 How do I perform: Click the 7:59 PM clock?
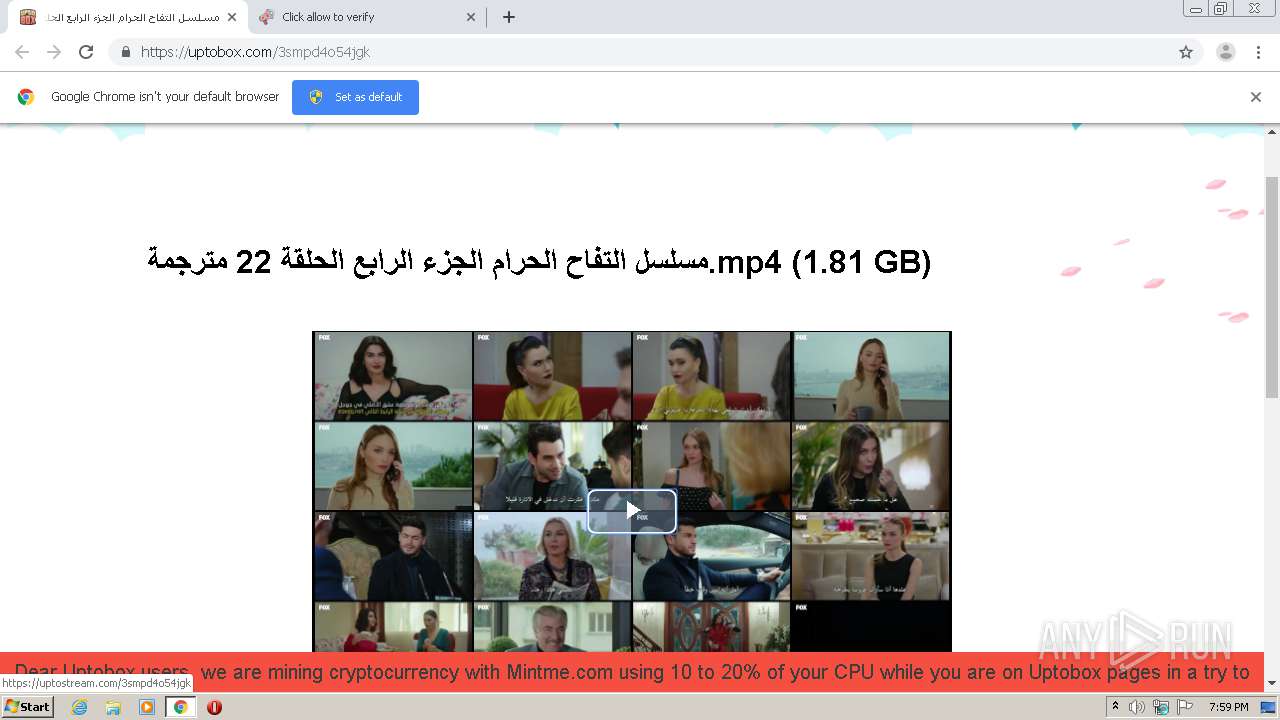tap(1229, 707)
